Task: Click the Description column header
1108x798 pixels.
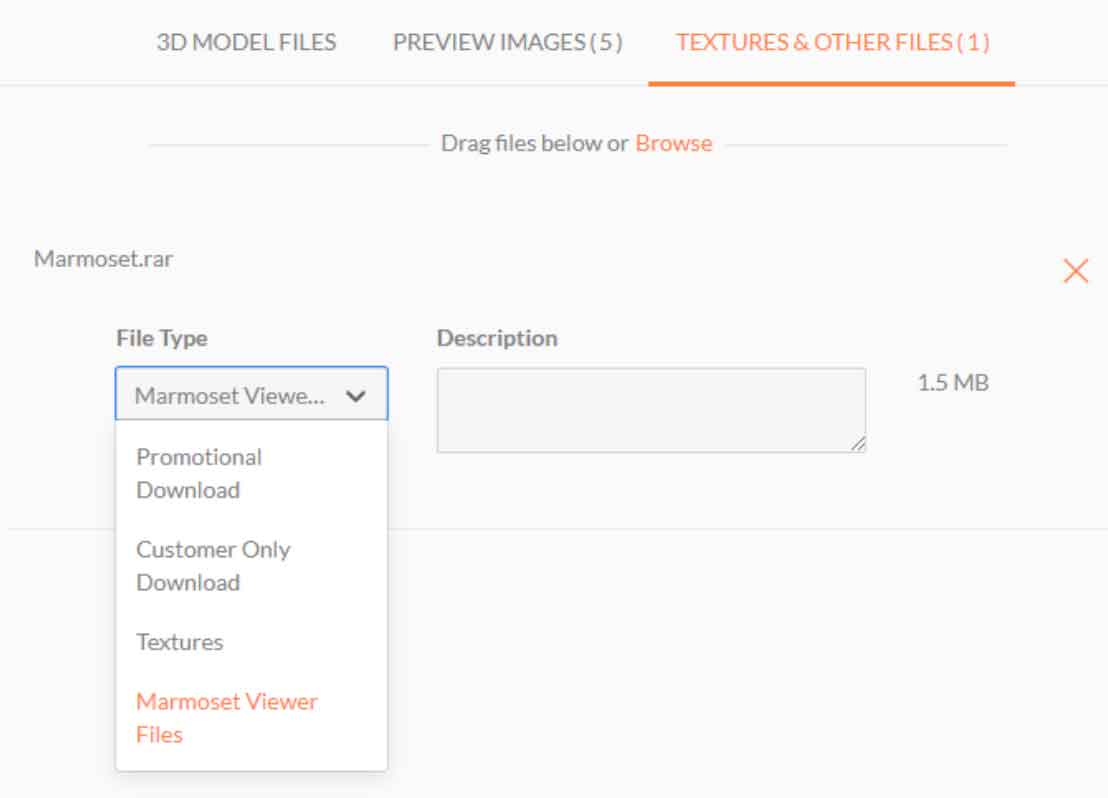Action: coord(497,338)
